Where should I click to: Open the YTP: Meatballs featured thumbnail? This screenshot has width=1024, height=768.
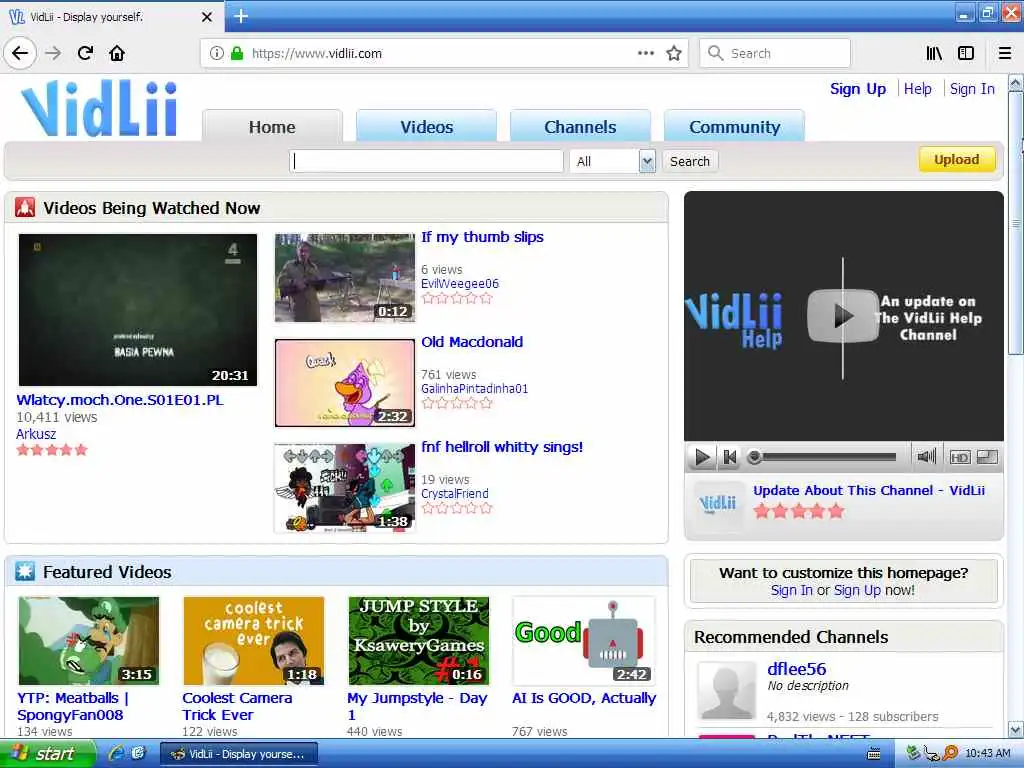click(x=89, y=641)
